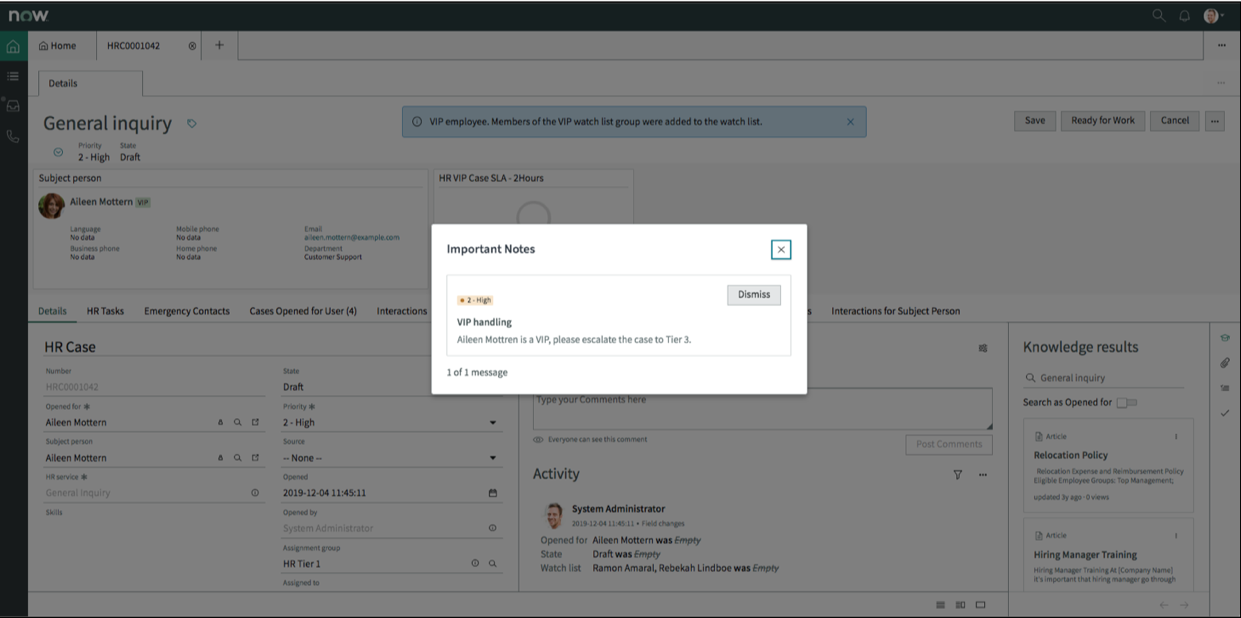This screenshot has height=618, width=1241.
Task: Open the Source dropdown
Action: [390, 458]
